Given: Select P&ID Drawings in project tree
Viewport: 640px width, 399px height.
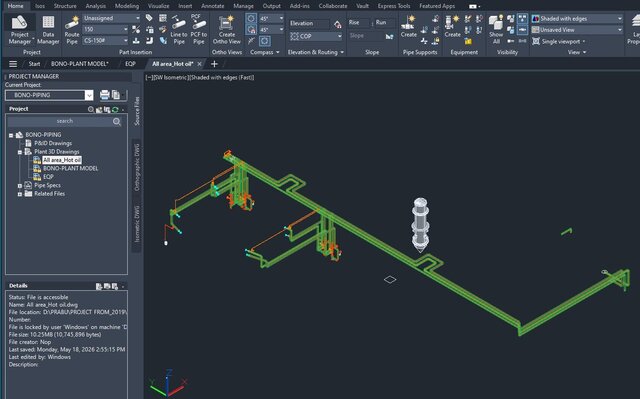Looking at the screenshot, I should click(53, 143).
